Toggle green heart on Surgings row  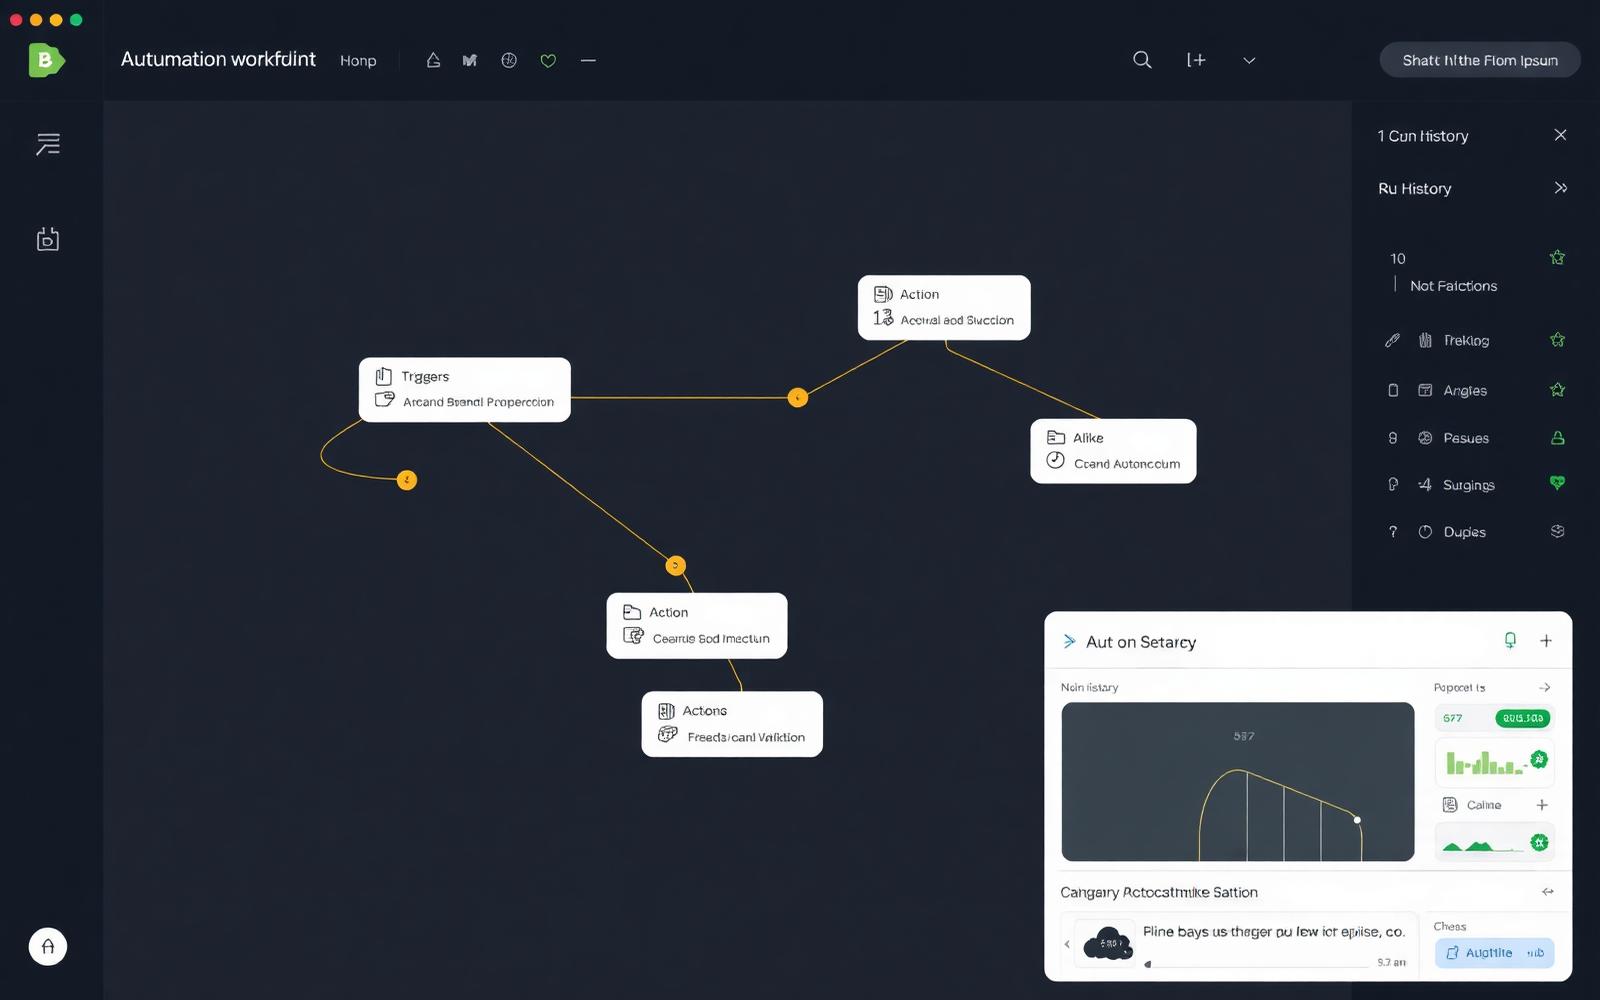point(1557,484)
